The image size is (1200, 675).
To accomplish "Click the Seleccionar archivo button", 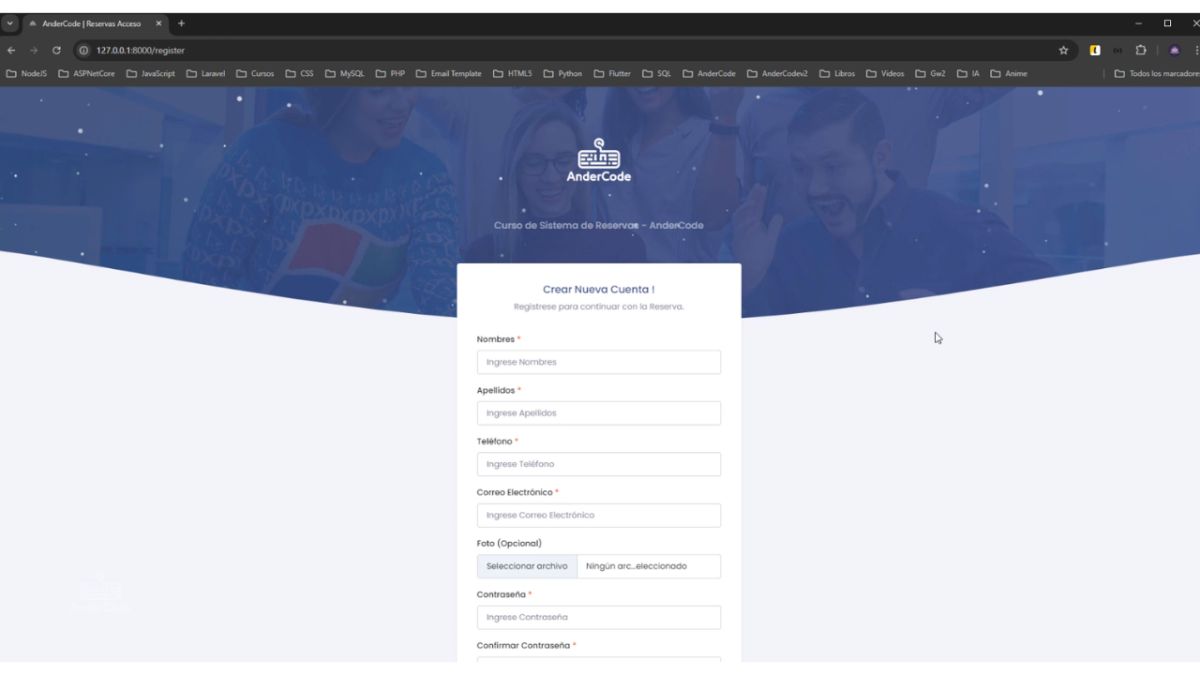I will [527, 566].
